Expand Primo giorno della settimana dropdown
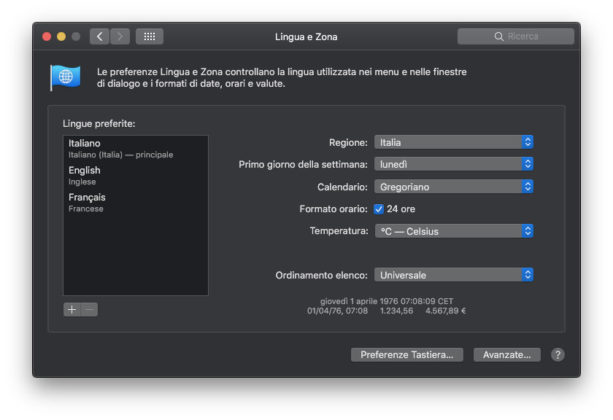This screenshot has width=613, height=420. click(x=453, y=164)
